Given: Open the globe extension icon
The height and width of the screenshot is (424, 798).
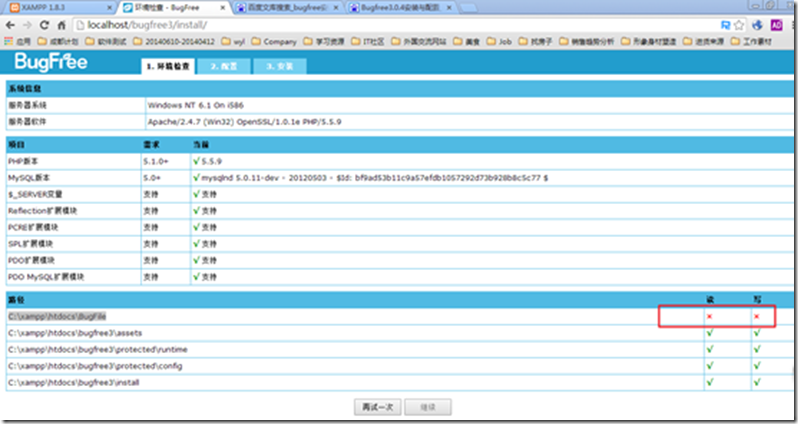Looking at the screenshot, I should [757, 25].
